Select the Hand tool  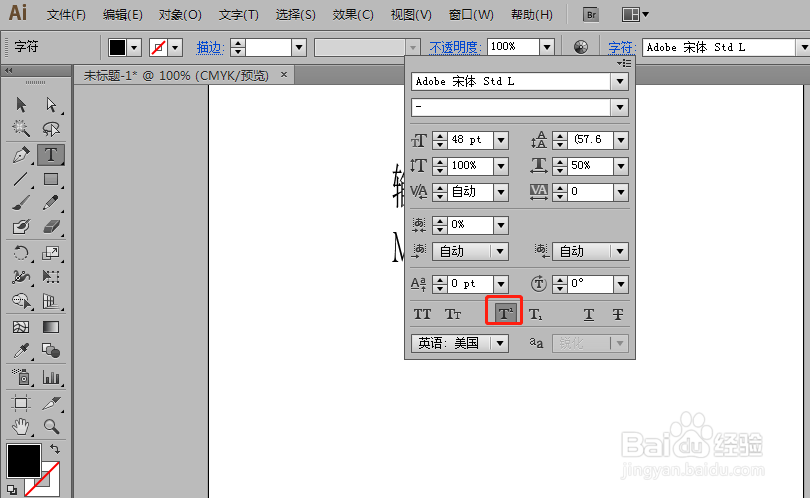click(x=21, y=426)
